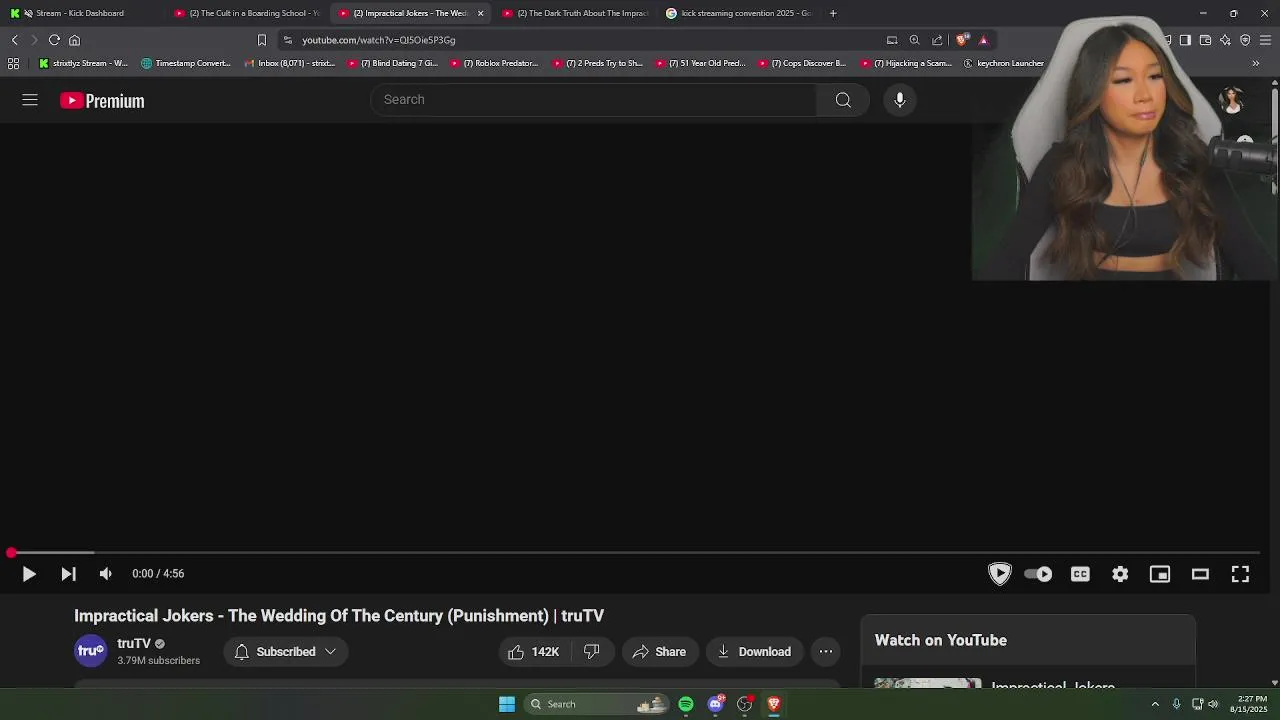The width and height of the screenshot is (1280, 720).
Task: Expand the bookmarks overflow chevron
Action: [x=1256, y=63]
